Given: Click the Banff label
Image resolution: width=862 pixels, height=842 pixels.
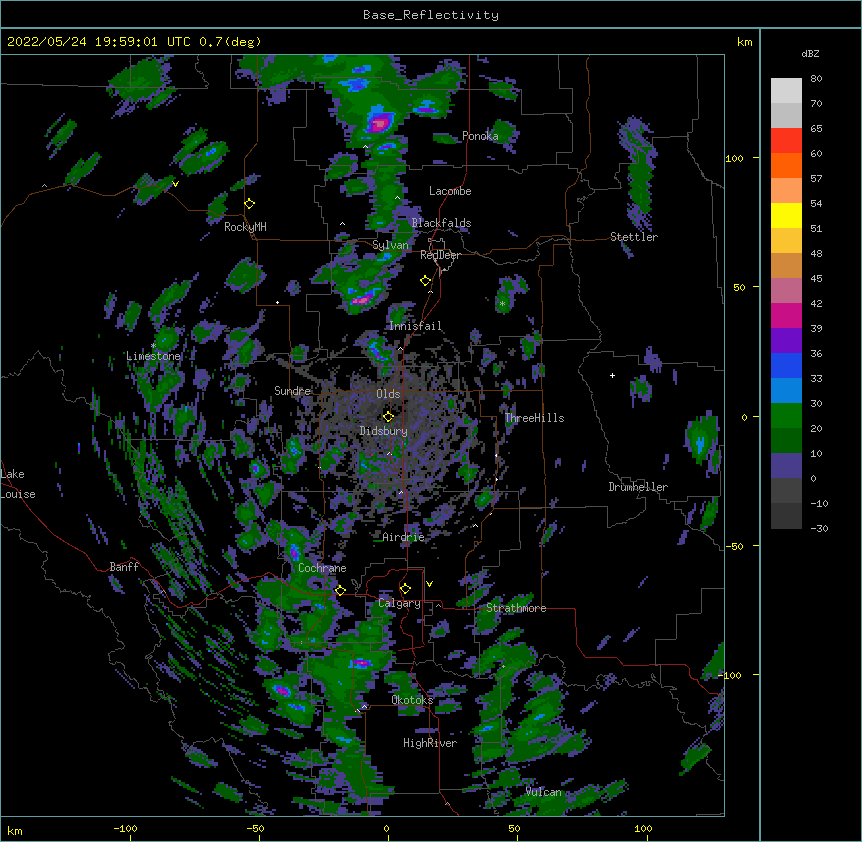Looking at the screenshot, I should pyautogui.click(x=124, y=567).
